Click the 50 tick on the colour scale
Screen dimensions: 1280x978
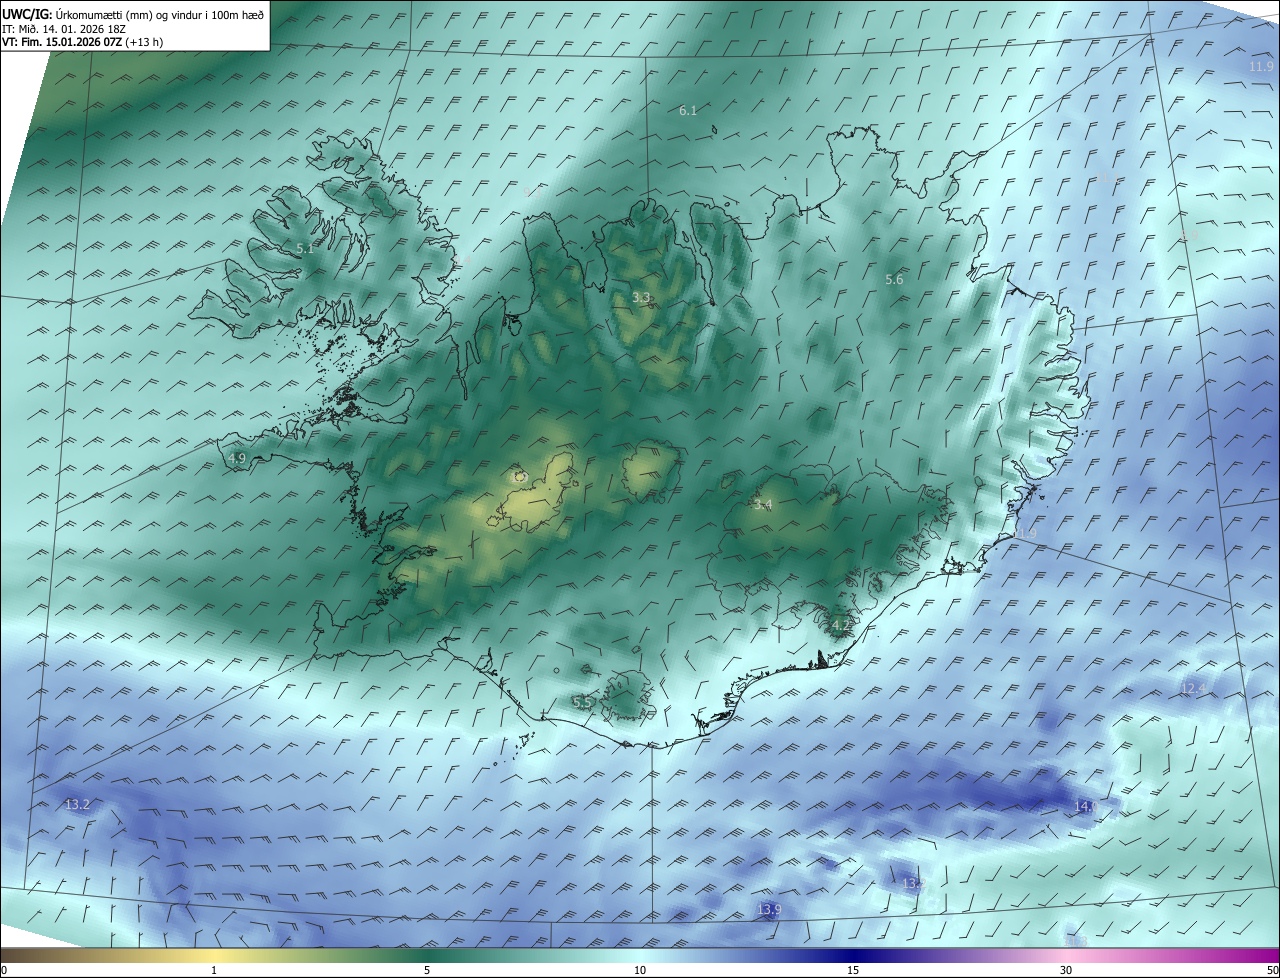pos(1272,970)
